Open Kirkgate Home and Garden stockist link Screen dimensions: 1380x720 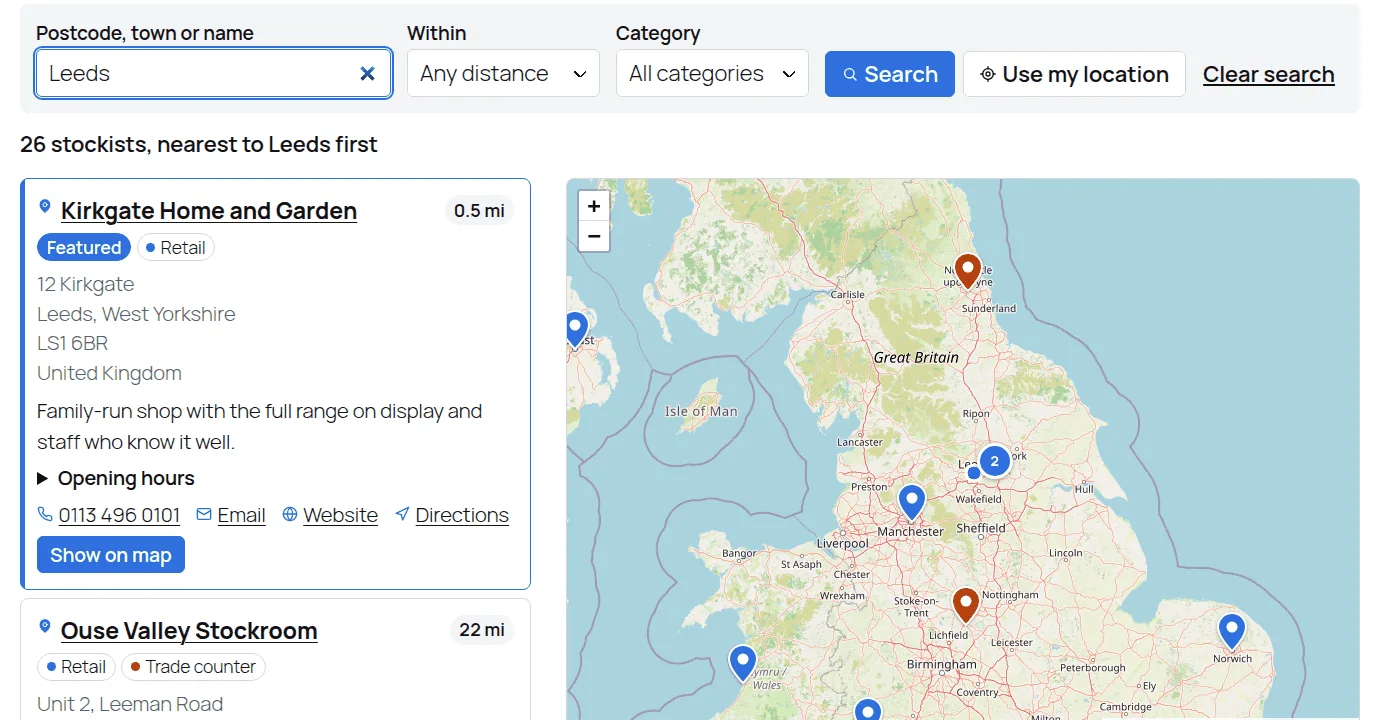pyautogui.click(x=209, y=211)
